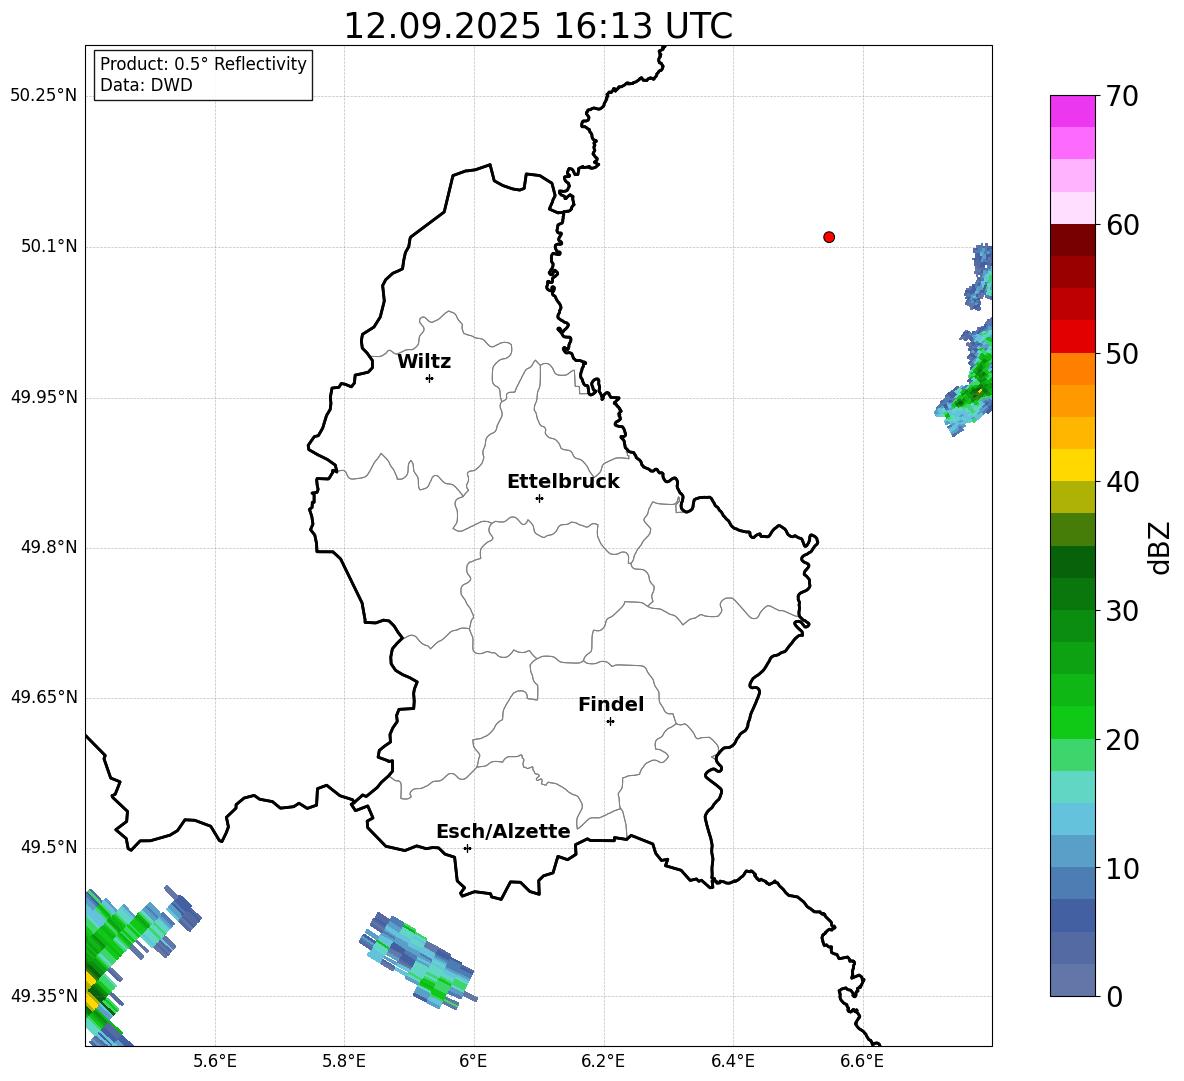The image size is (1184, 1081).
Task: Click the 6°E longitude label
Action: tap(473, 1061)
